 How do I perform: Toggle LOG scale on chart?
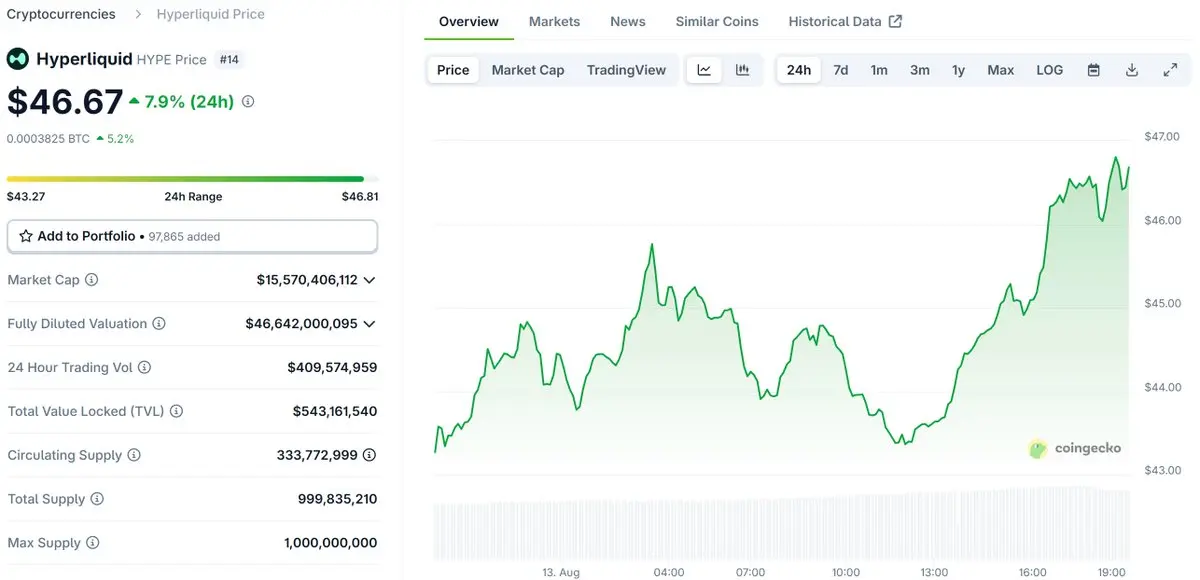[1050, 70]
